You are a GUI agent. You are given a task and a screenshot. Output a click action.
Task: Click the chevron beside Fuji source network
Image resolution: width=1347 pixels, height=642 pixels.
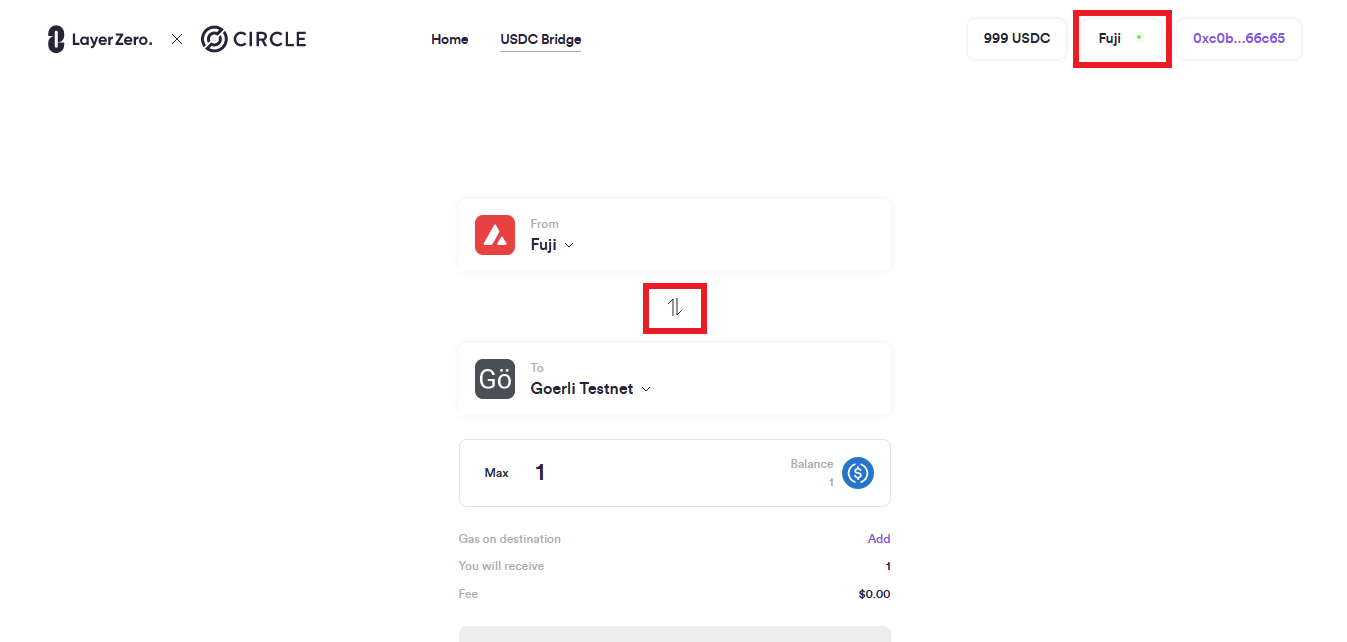(x=569, y=245)
